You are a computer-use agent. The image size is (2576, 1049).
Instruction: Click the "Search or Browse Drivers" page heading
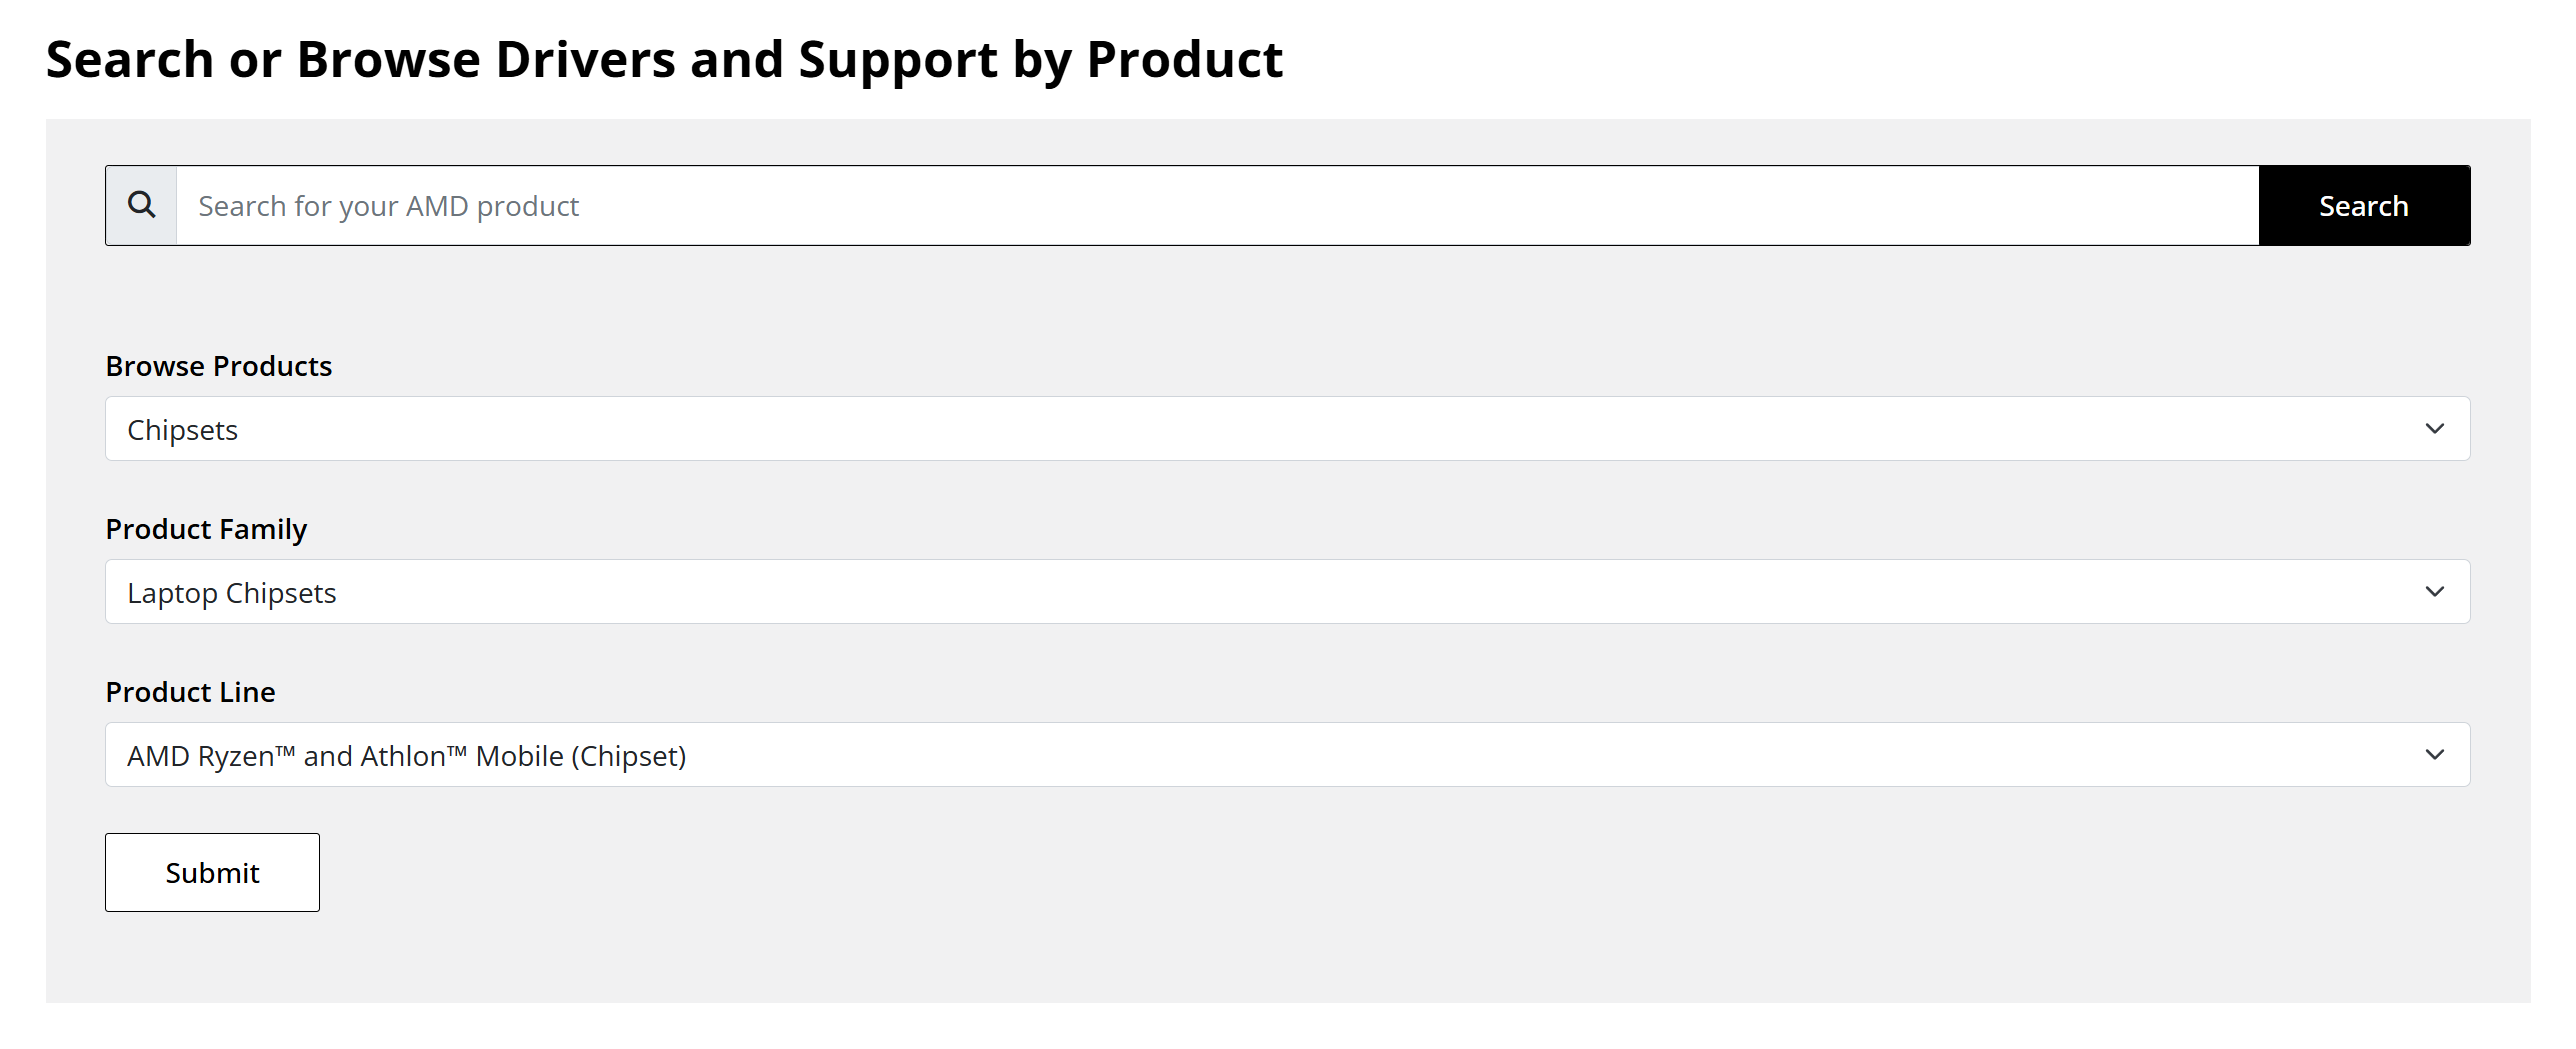pos(664,60)
